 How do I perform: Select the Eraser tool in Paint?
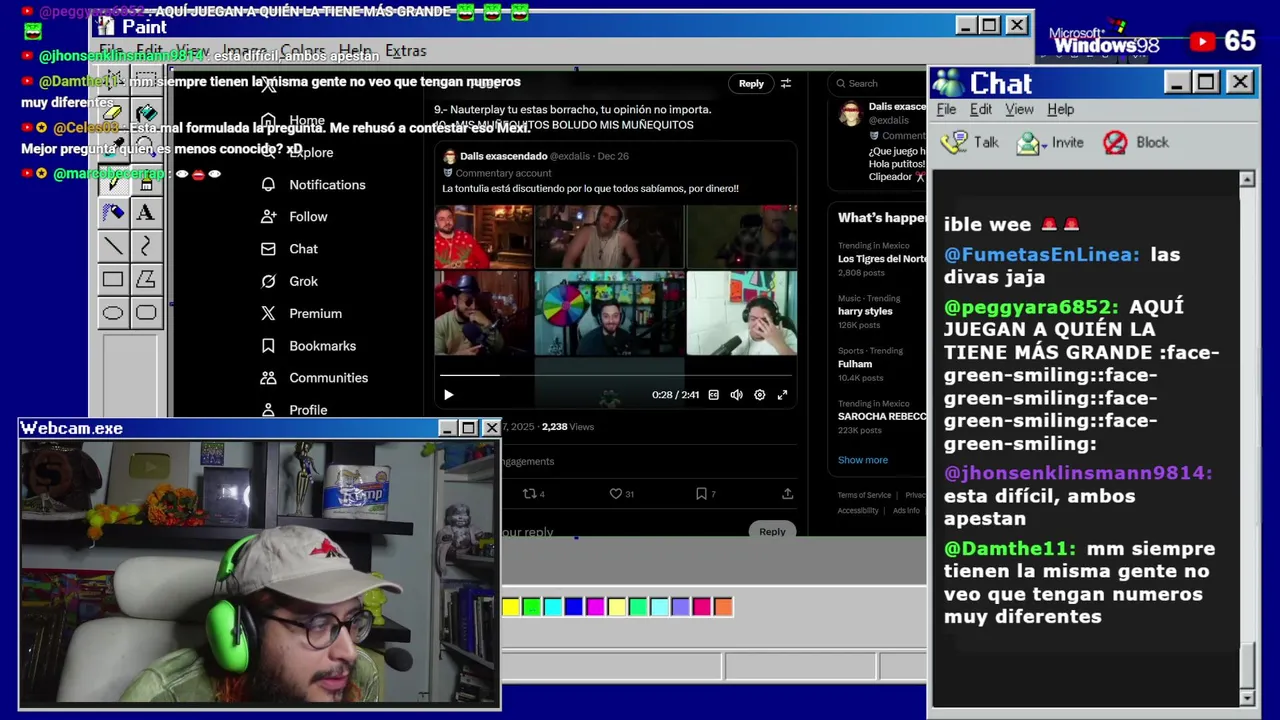pos(113,113)
